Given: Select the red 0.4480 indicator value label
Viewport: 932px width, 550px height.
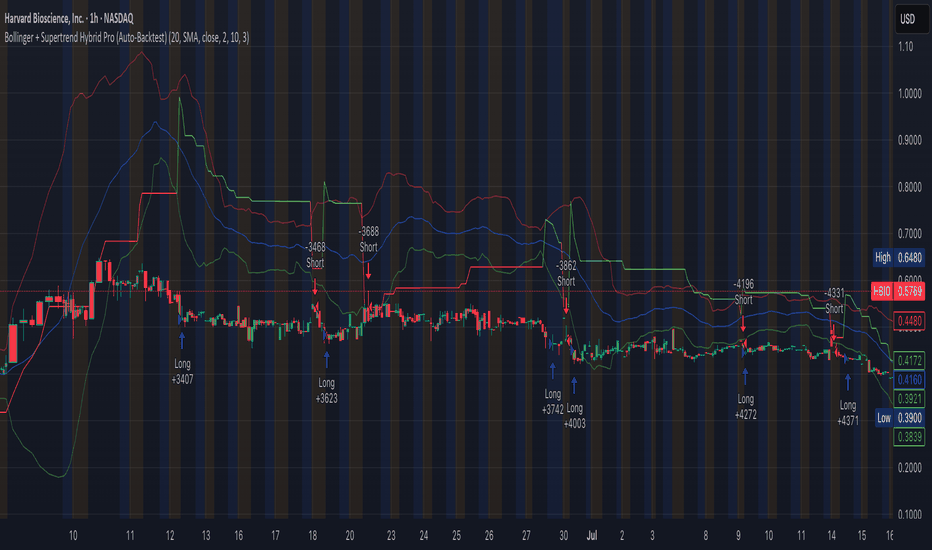Looking at the screenshot, I should pyautogui.click(x=909, y=321).
